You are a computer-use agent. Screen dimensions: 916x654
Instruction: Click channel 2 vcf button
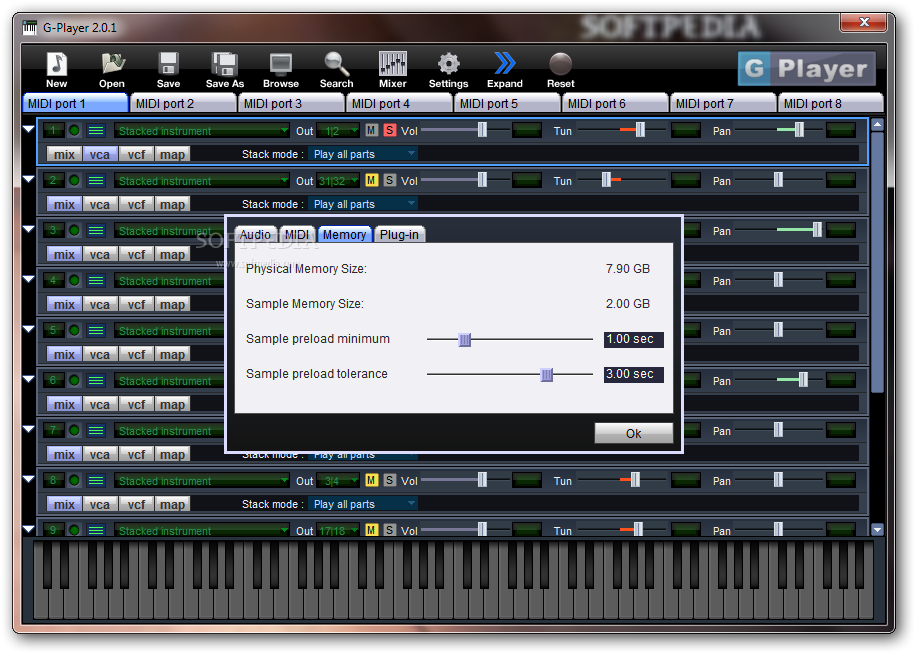(x=136, y=204)
